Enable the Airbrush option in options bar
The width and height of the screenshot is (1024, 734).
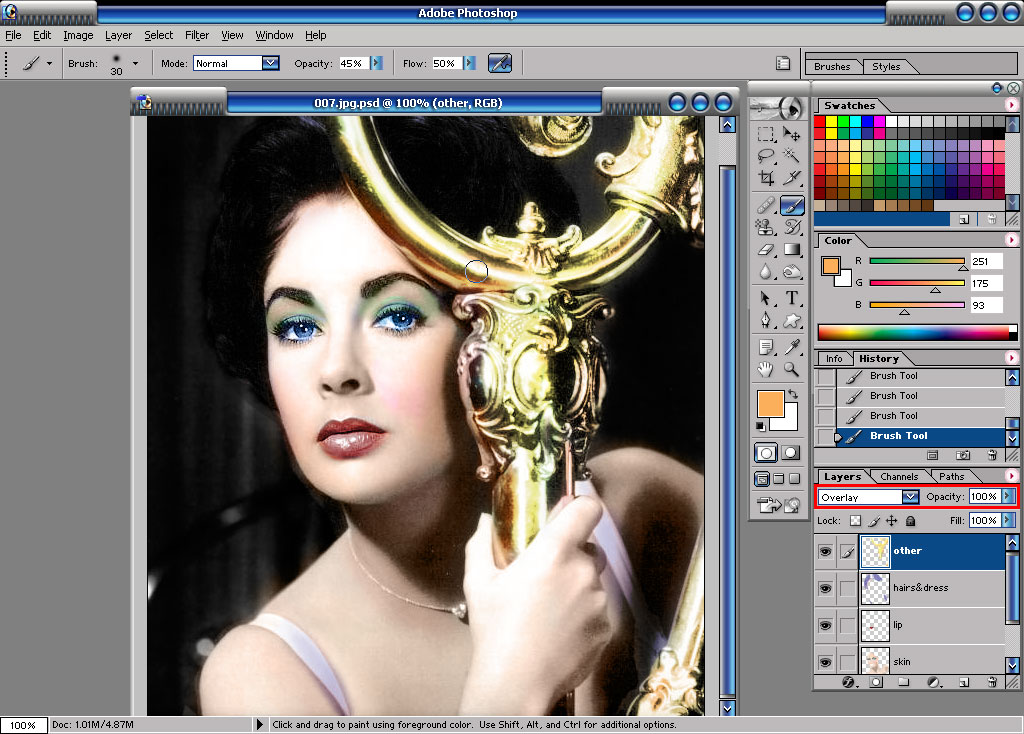[500, 63]
